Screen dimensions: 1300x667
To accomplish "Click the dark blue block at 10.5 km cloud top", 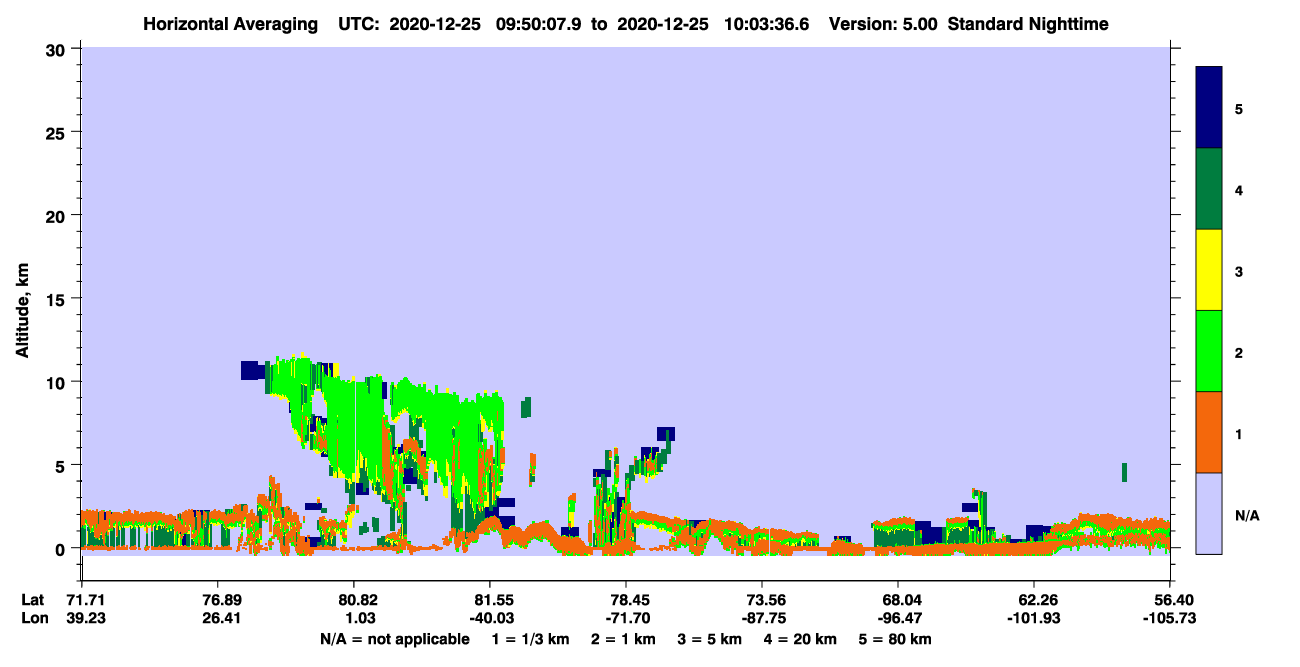I will (253, 371).
